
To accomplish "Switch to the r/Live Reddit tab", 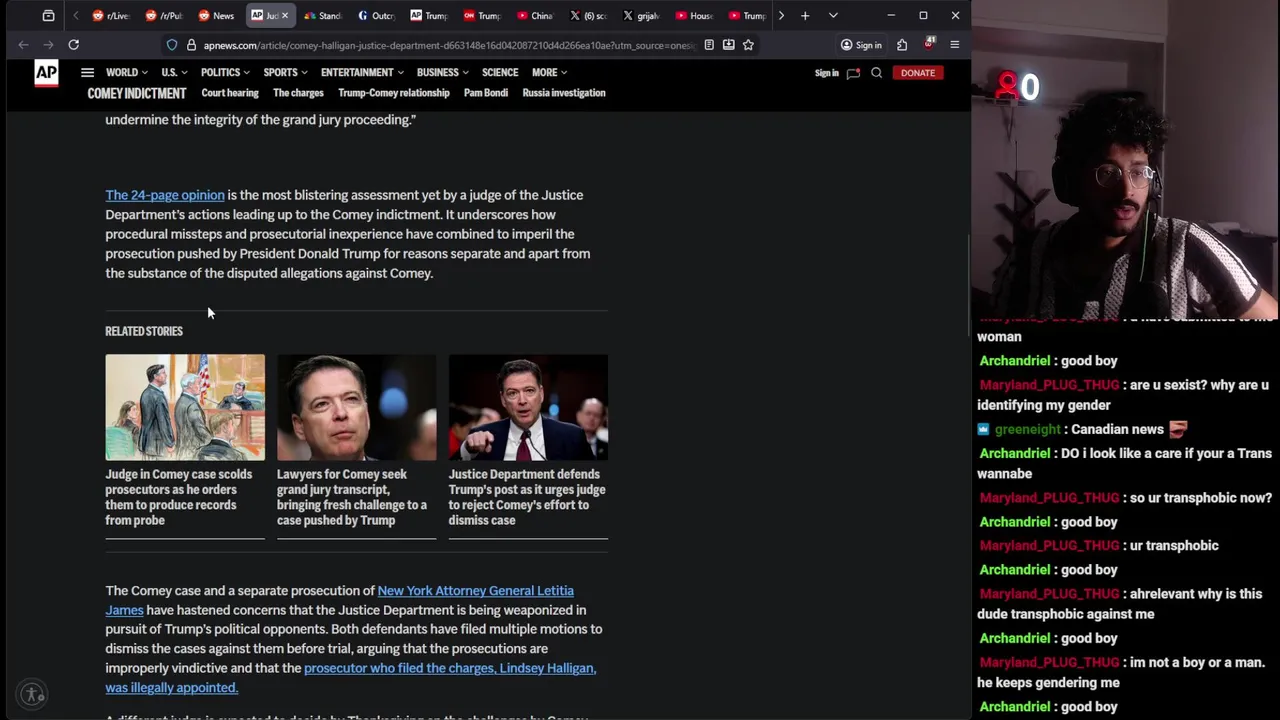I will tap(111, 16).
